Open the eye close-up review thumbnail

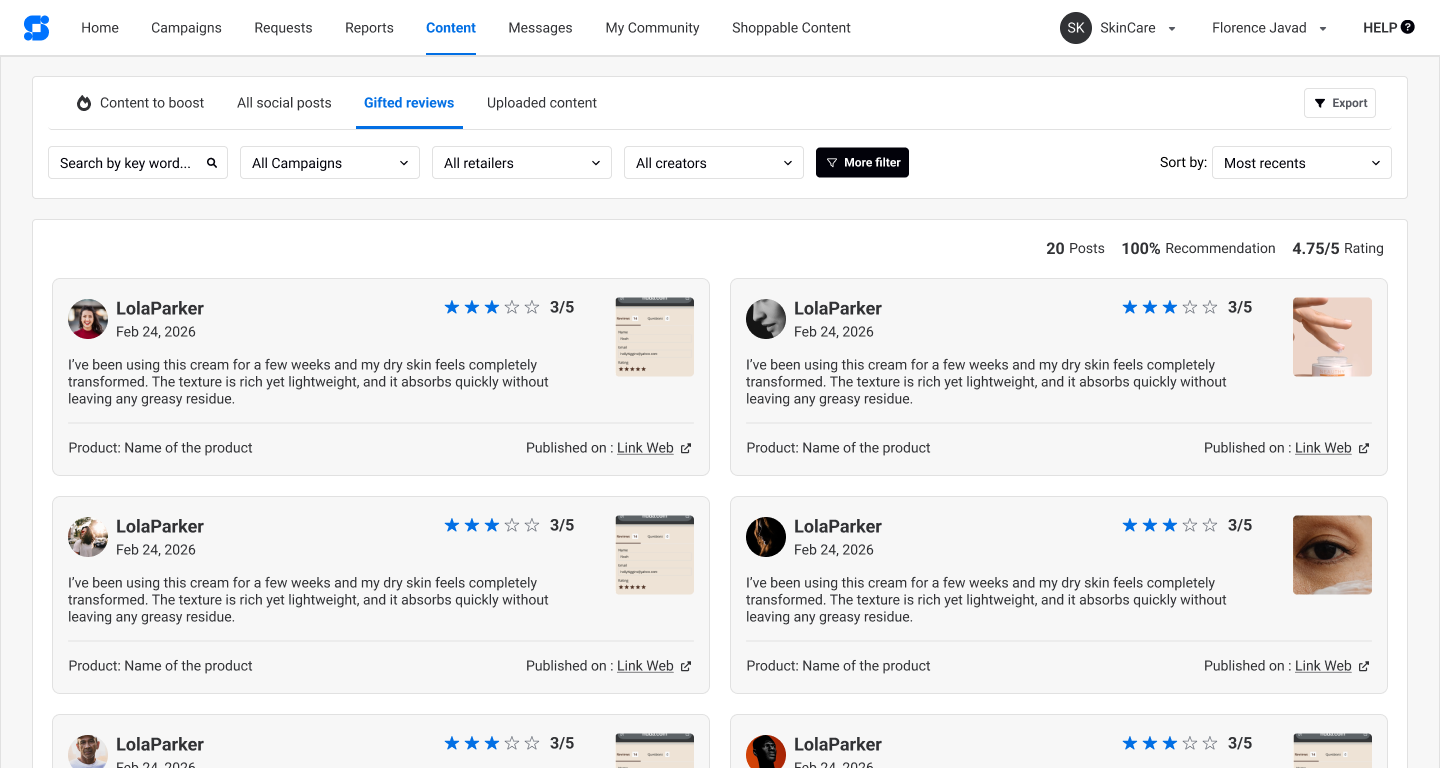1332,555
